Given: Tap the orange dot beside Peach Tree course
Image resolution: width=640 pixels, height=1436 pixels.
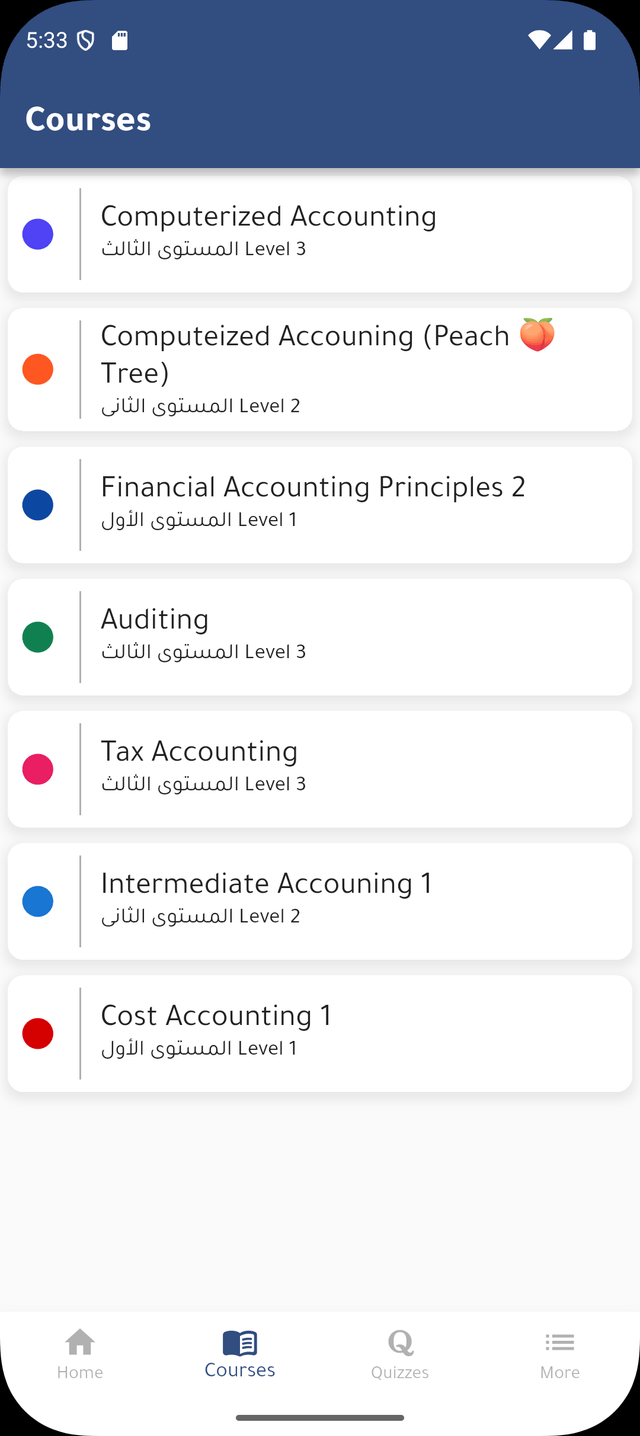Looking at the screenshot, I should (38, 370).
